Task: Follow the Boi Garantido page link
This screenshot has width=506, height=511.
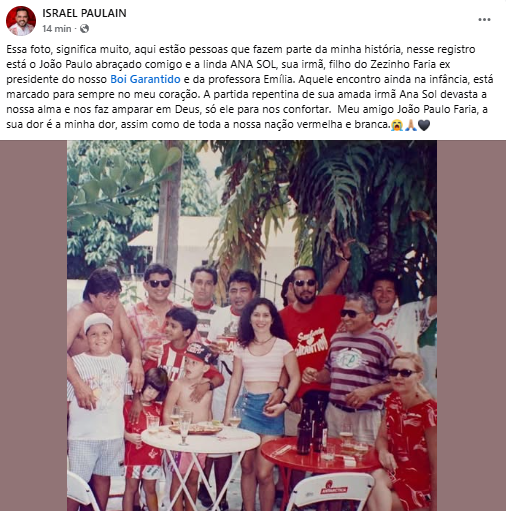Action: pos(145,79)
